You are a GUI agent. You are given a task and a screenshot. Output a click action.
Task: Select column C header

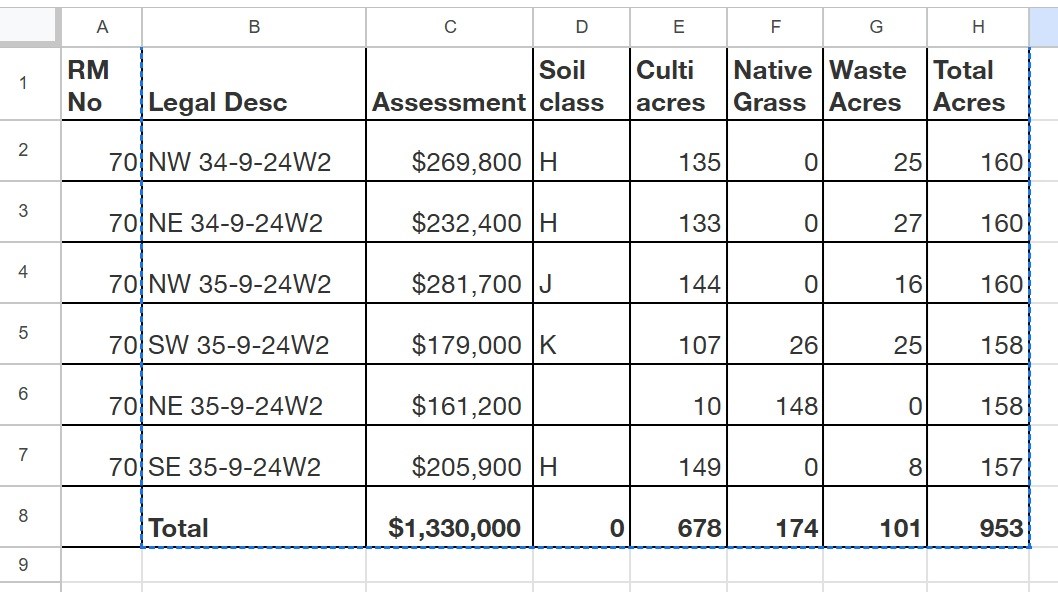click(x=449, y=27)
